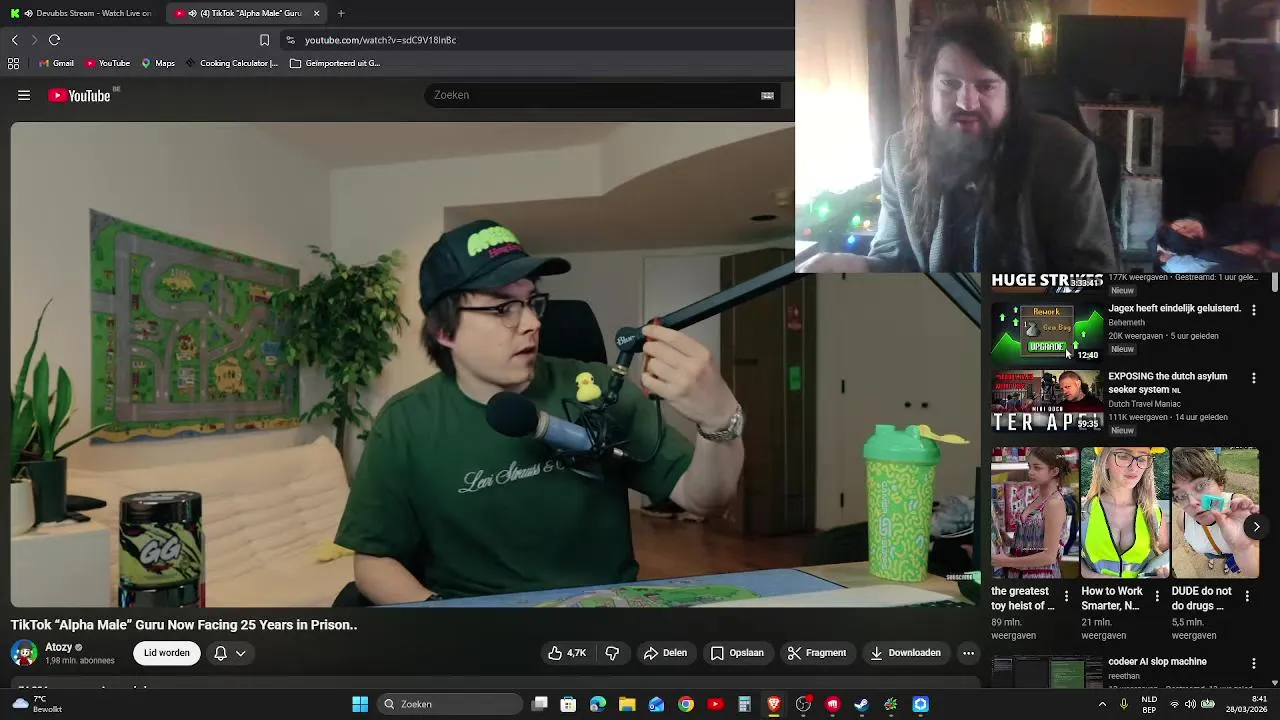The height and width of the screenshot is (720, 1280).
Task: Launch Microsoft Edge from the taskbar
Action: tap(598, 704)
